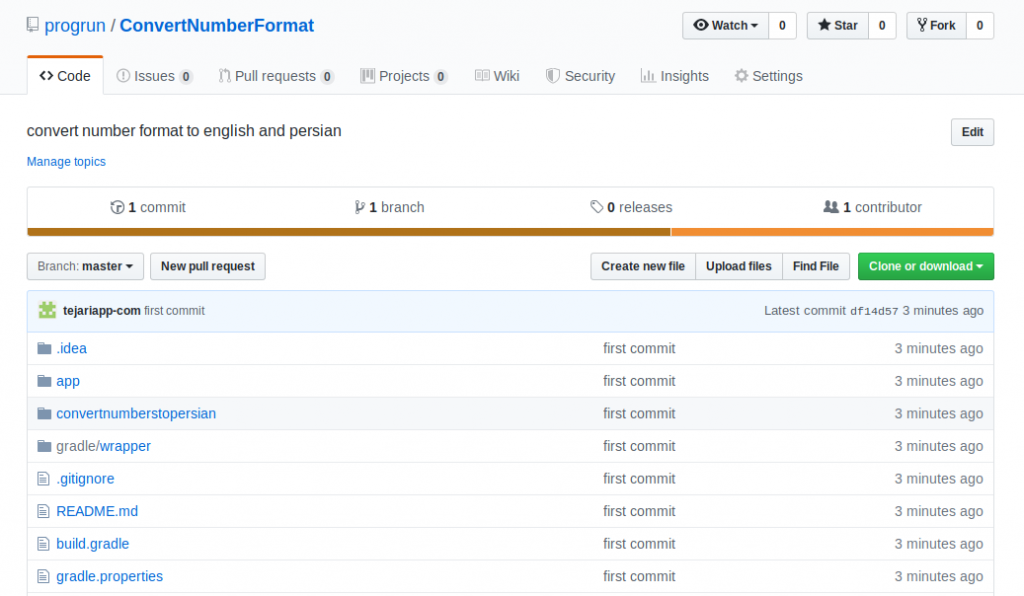This screenshot has width=1024, height=596.
Task: Click the tejariapp-com author name
Action: pyautogui.click(x=101, y=311)
